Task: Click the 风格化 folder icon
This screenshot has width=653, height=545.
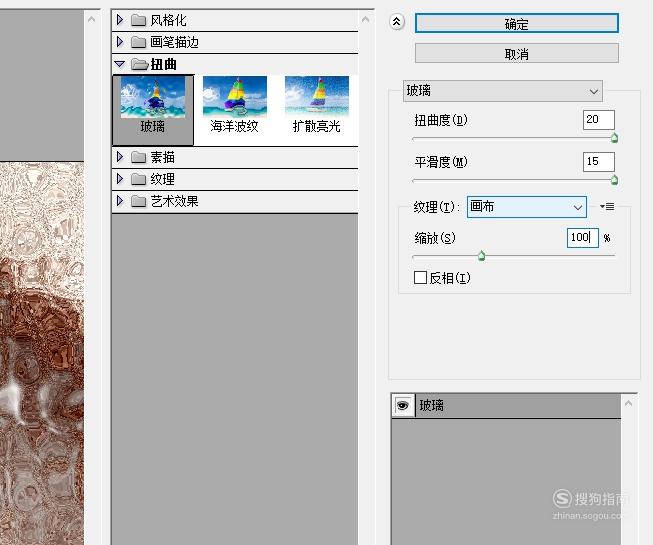Action: click(x=138, y=20)
